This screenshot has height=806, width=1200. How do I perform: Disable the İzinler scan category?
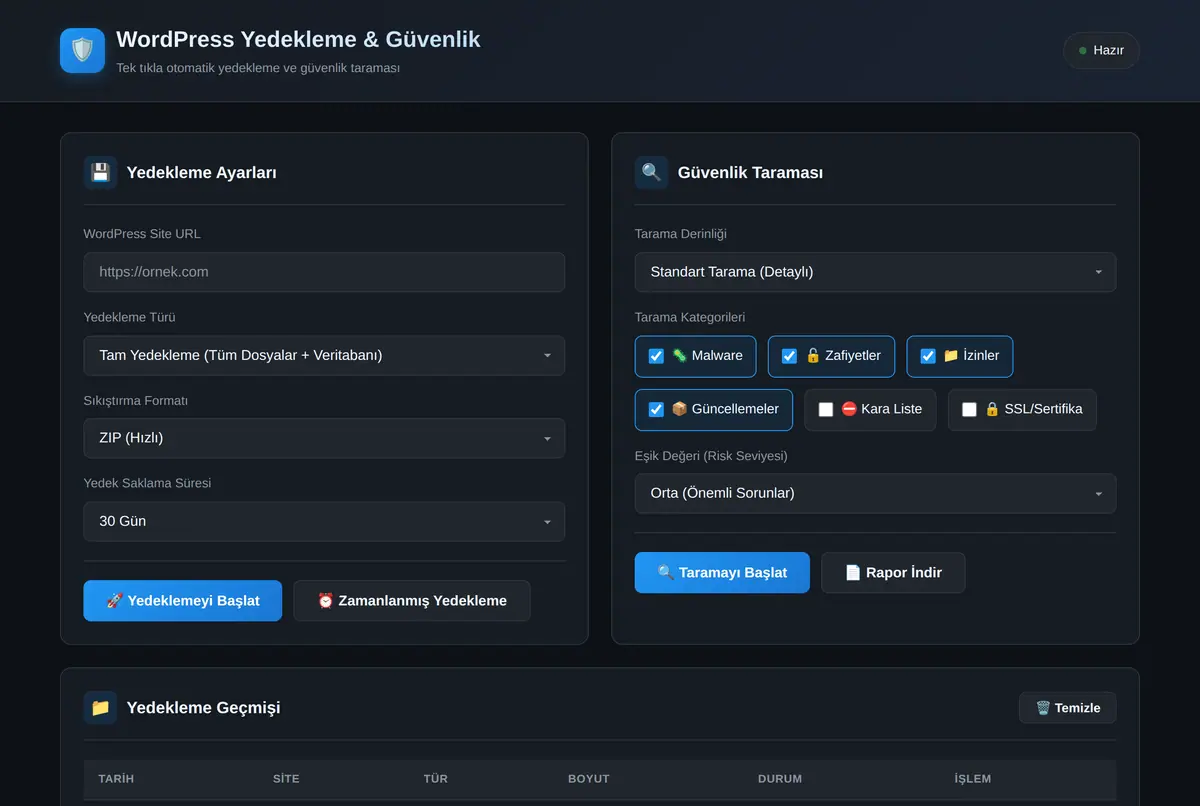[928, 356]
